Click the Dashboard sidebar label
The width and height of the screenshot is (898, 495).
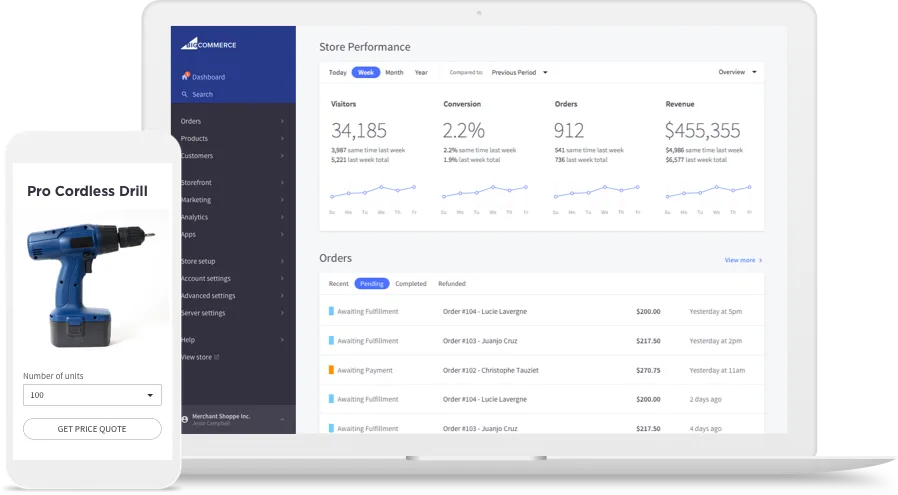(x=208, y=77)
